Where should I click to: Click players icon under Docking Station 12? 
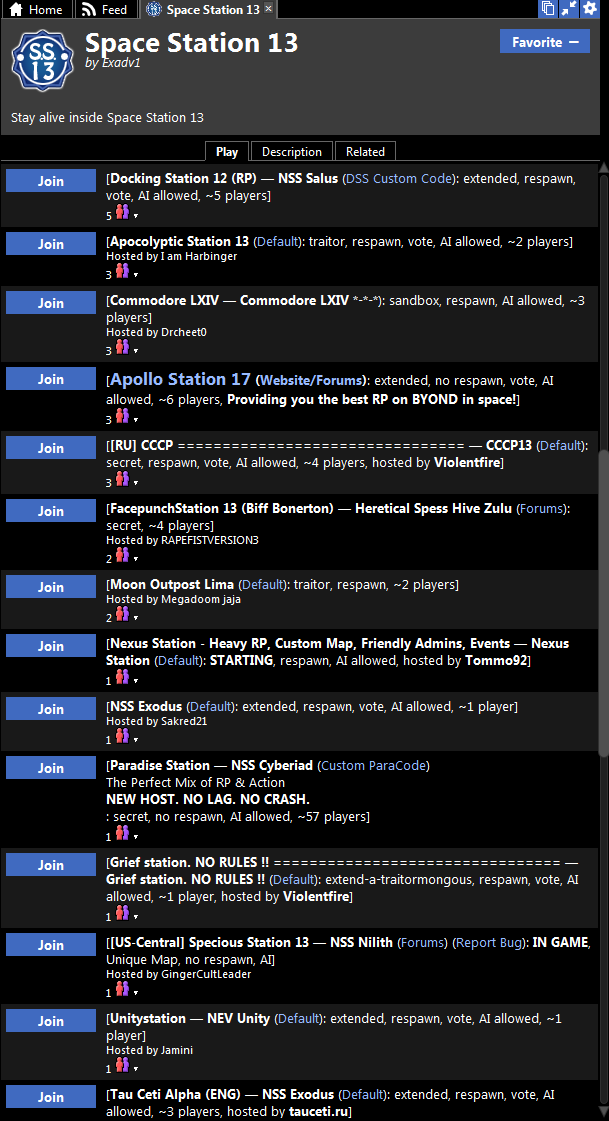(x=122, y=212)
